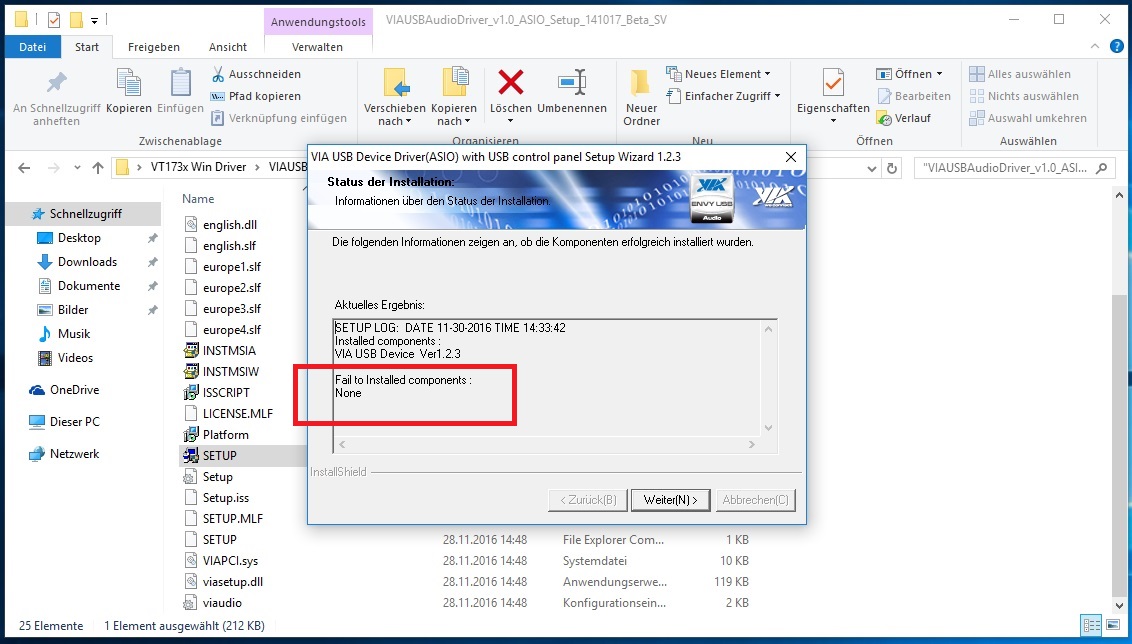The image size is (1132, 644).
Task: Refresh the folder view
Action: 892,167
